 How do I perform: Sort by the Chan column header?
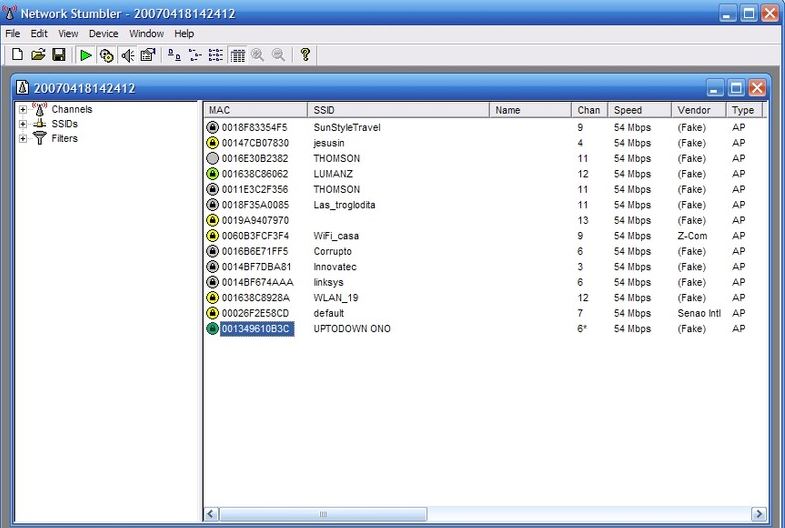589,110
